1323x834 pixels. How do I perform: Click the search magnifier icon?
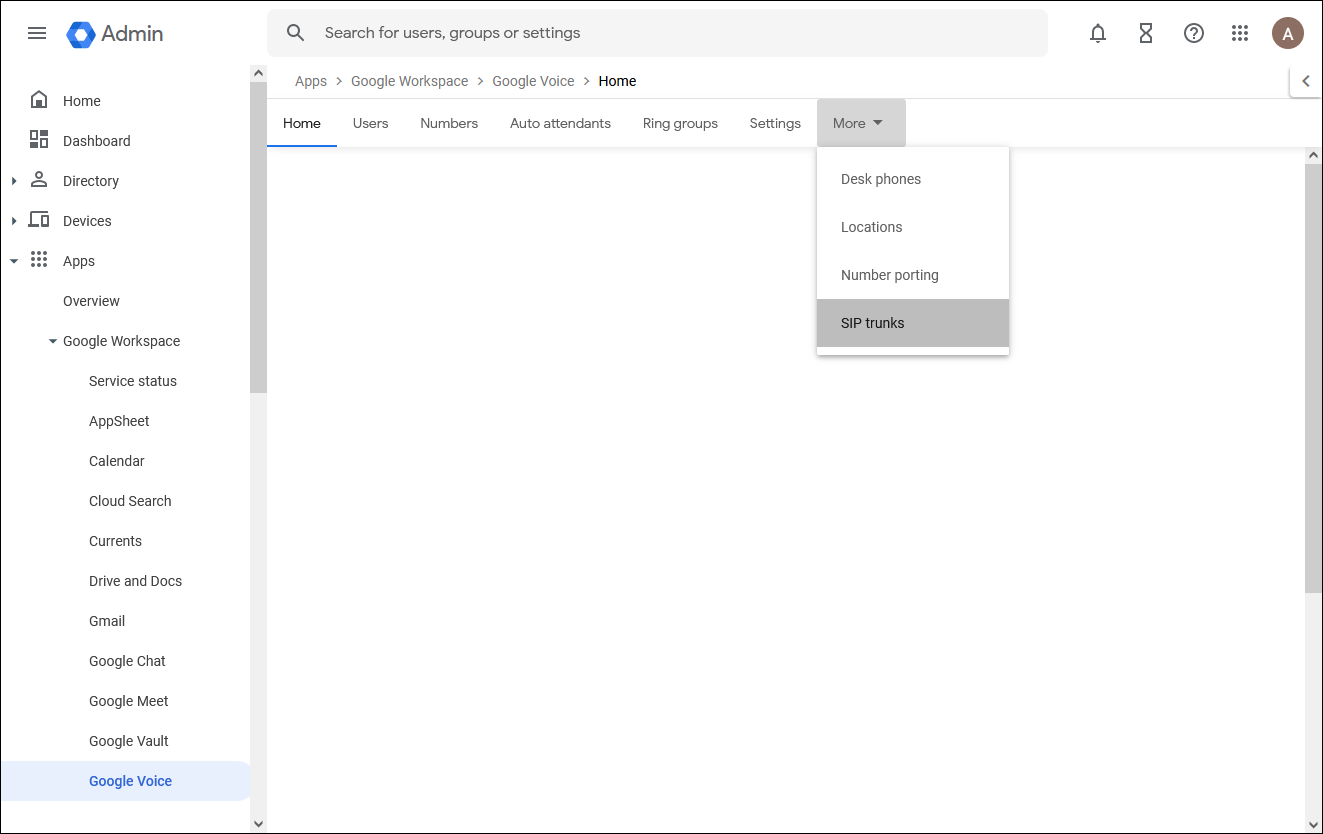click(295, 33)
